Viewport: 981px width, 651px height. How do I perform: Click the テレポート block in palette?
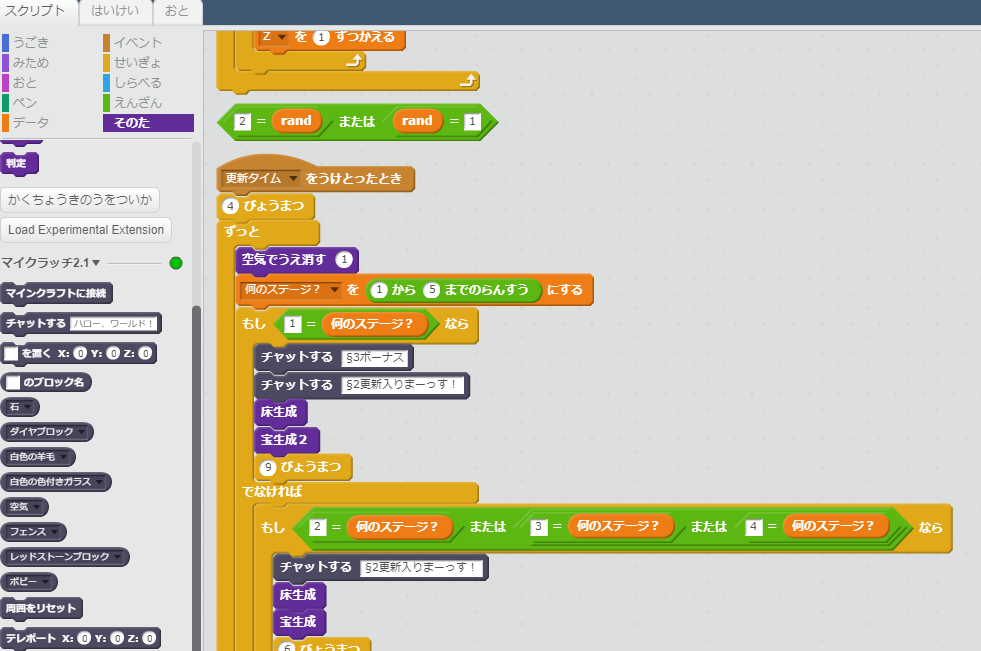coord(30,638)
